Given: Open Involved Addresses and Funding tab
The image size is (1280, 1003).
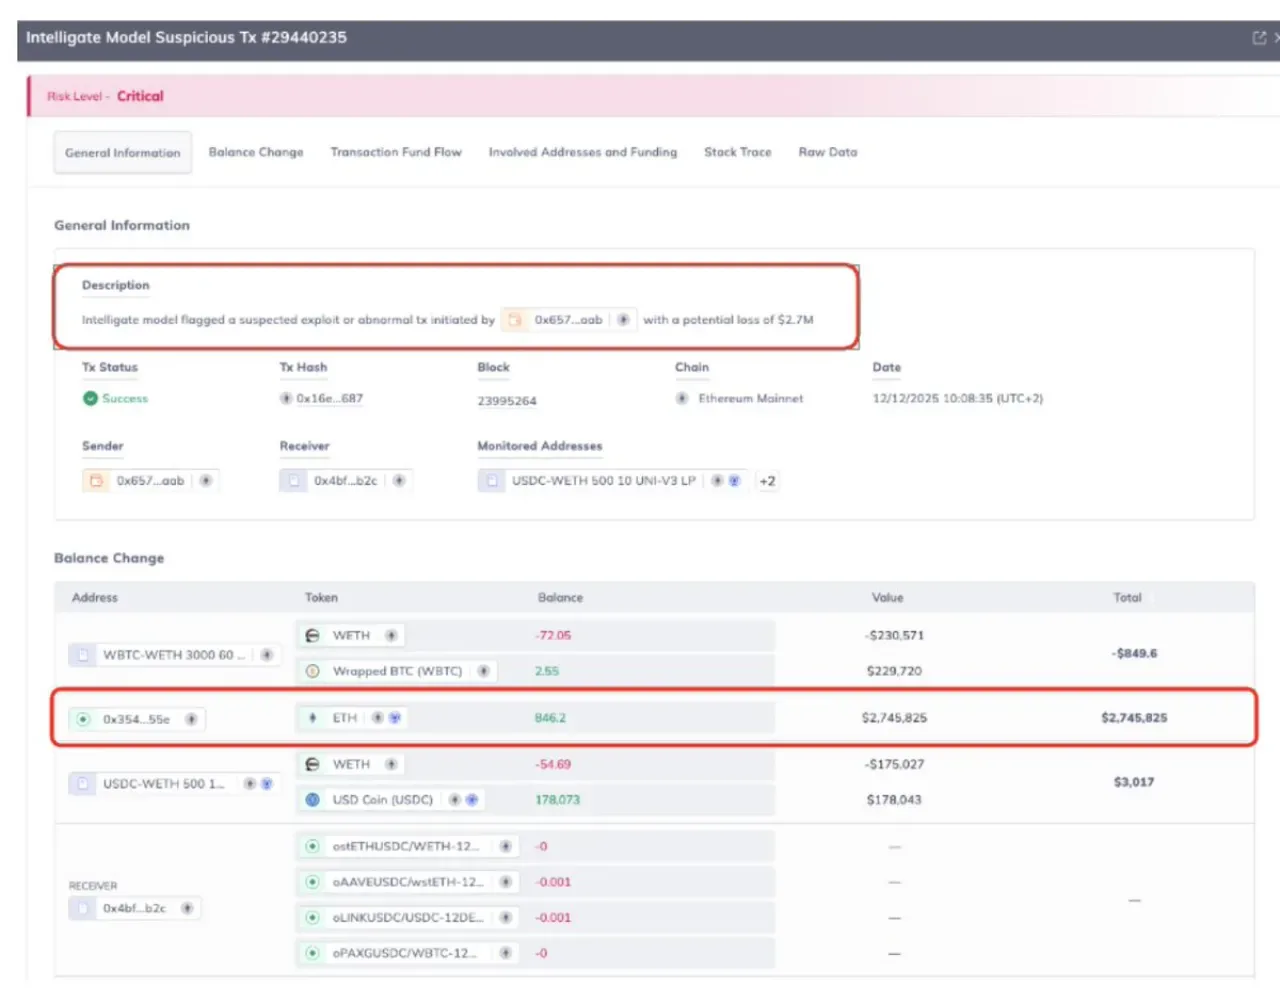Looking at the screenshot, I should tap(583, 152).
